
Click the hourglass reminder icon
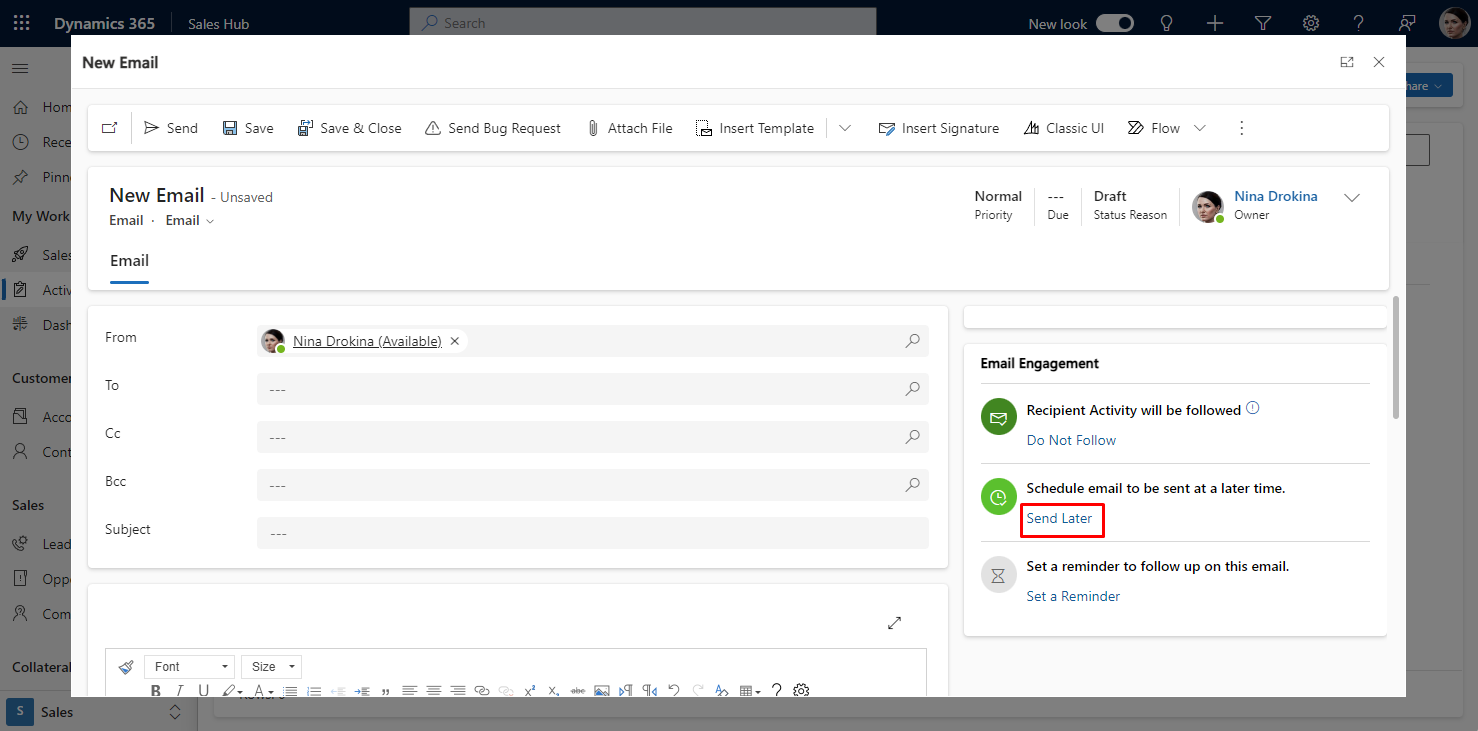(998, 575)
